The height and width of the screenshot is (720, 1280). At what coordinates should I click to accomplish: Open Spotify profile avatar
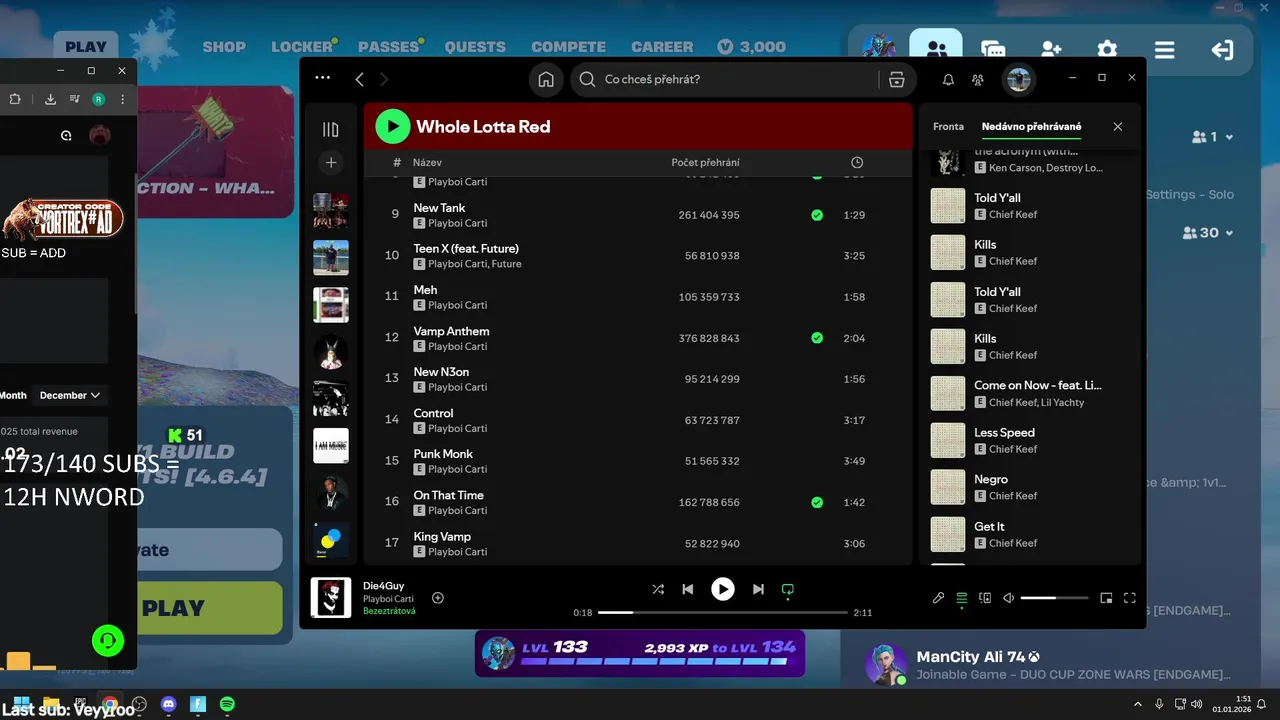[1019, 80]
